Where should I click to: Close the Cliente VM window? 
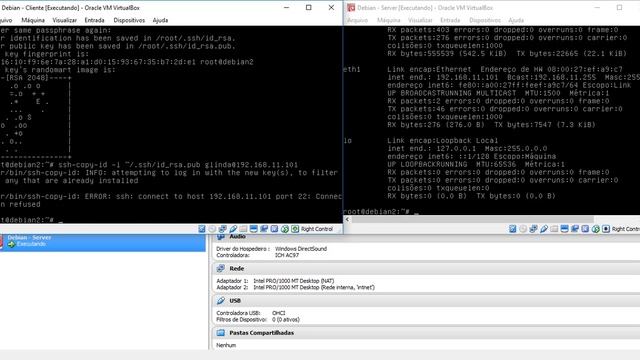pos(331,8)
